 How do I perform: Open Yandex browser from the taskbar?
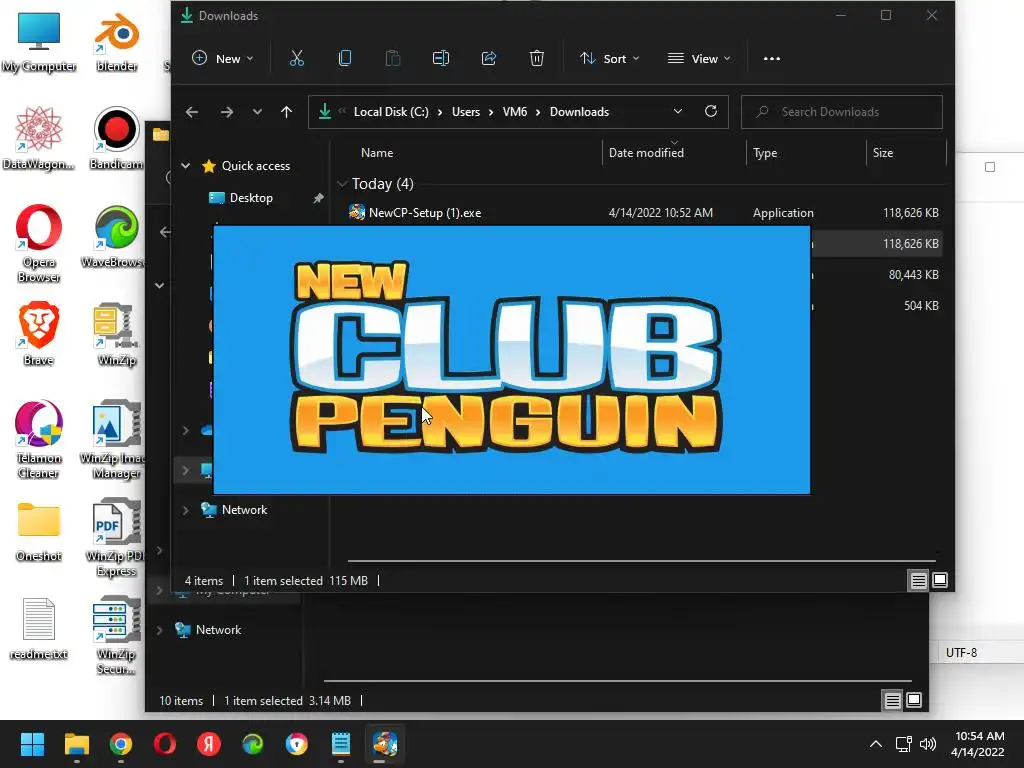tap(209, 744)
